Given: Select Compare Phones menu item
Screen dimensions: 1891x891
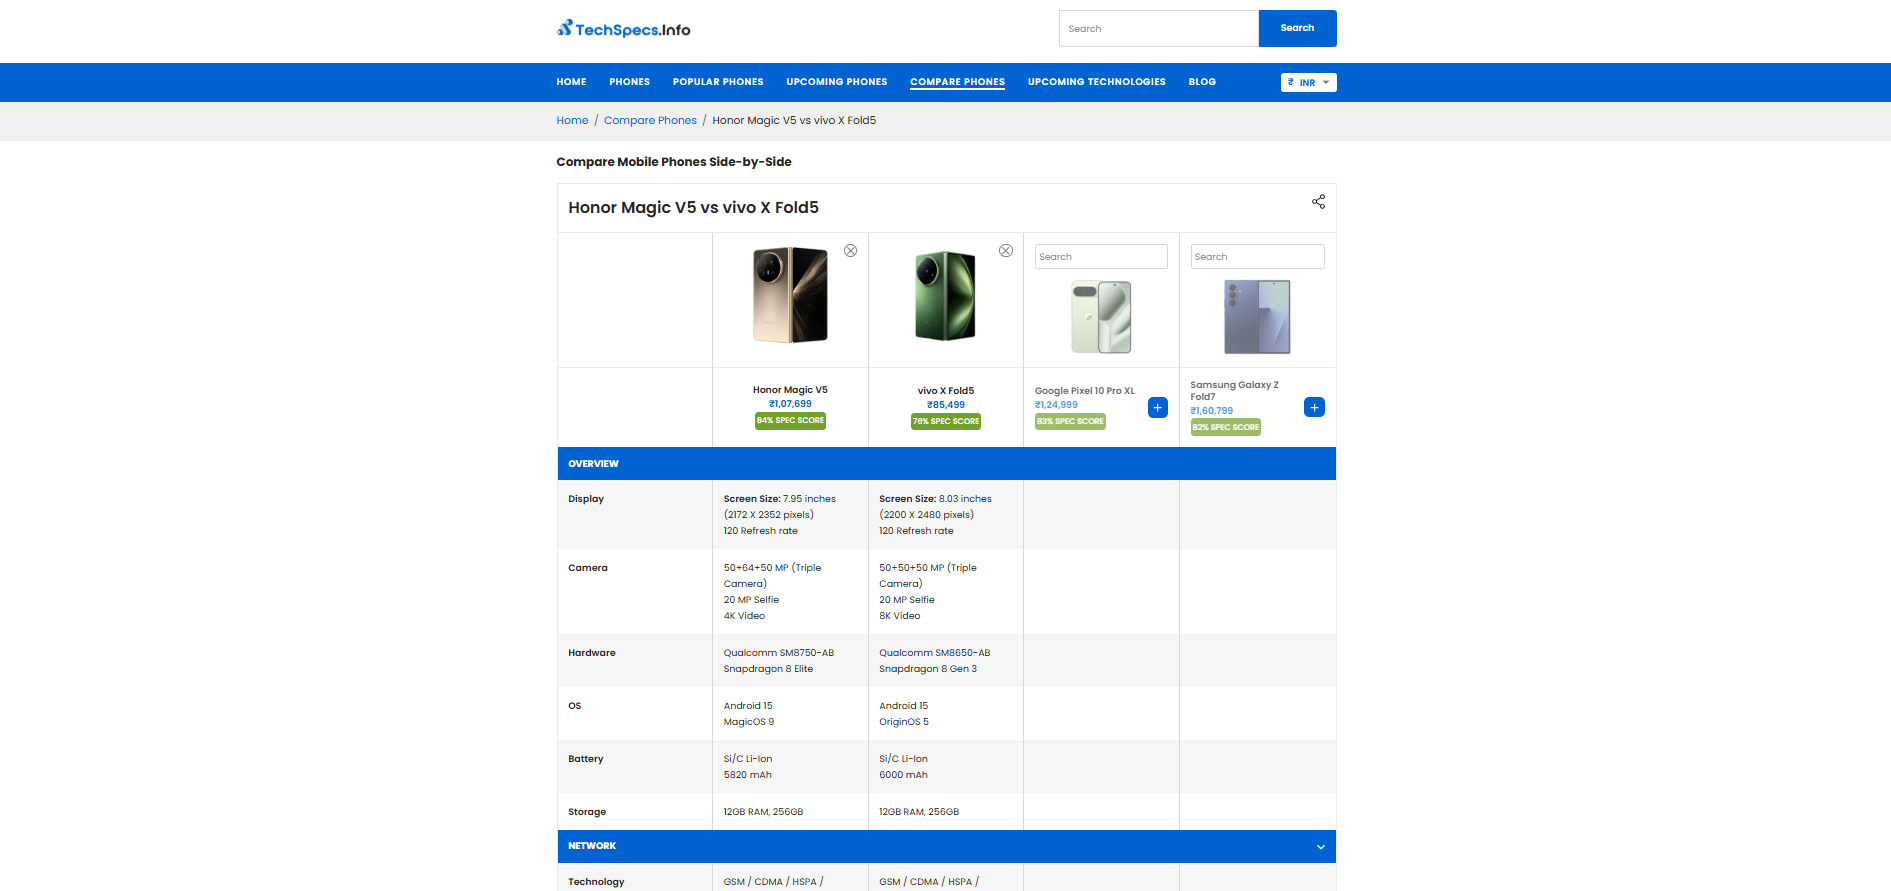Looking at the screenshot, I should pos(957,82).
